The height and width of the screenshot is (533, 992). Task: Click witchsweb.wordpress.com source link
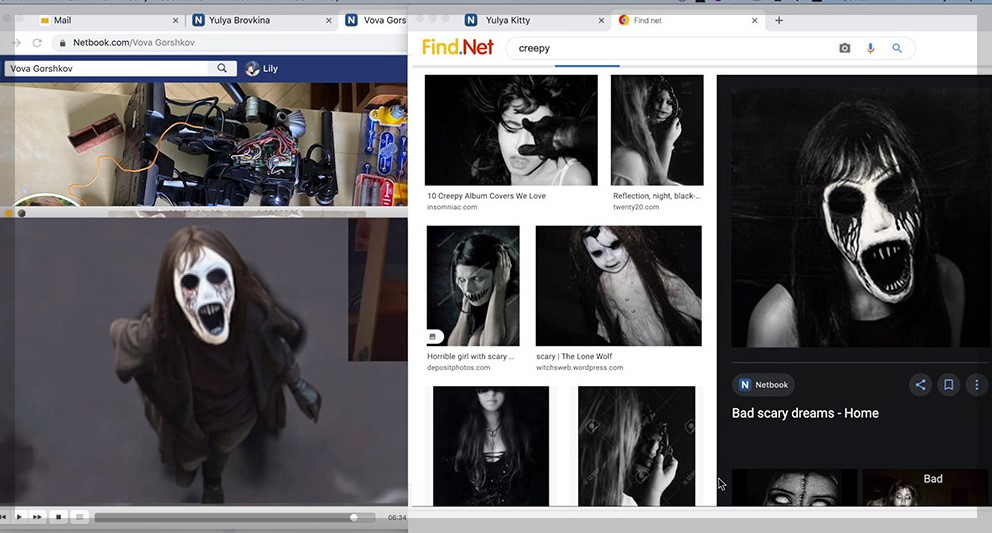pyautogui.click(x=580, y=368)
